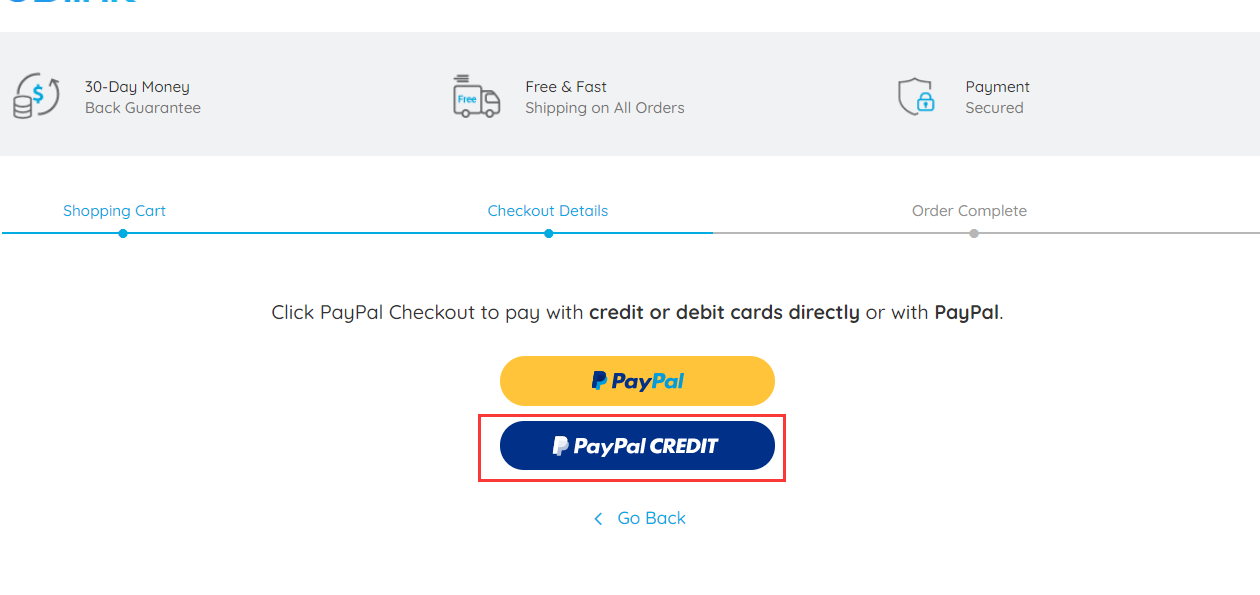Click the PayPal logo on yellow button
Viewport: 1260px width, 595px height.
coord(637,381)
